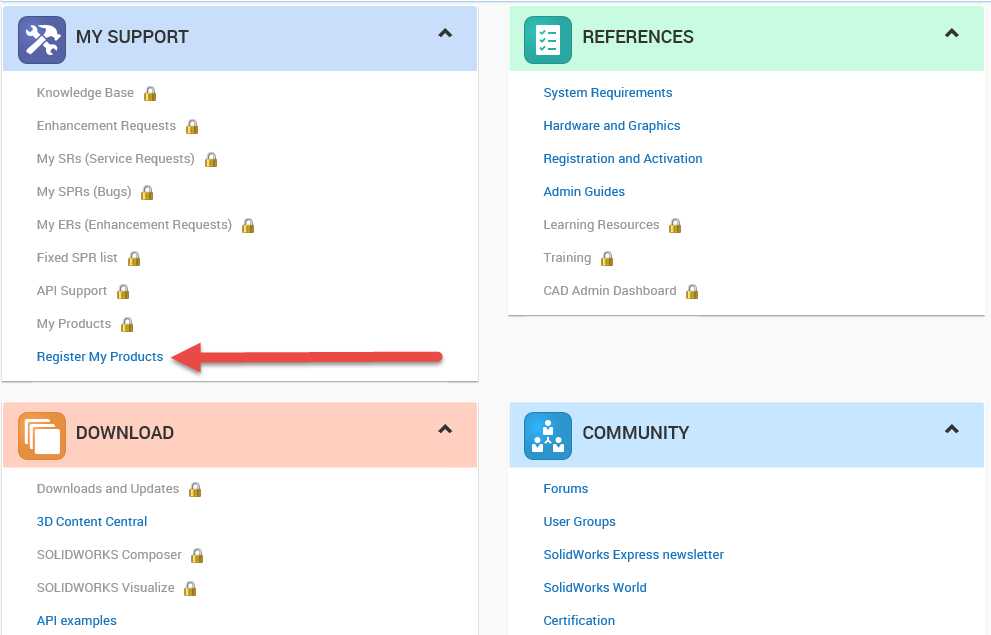The image size is (991, 635).
Task: Open SolidWorks Express newsletter link
Action: [x=634, y=554]
